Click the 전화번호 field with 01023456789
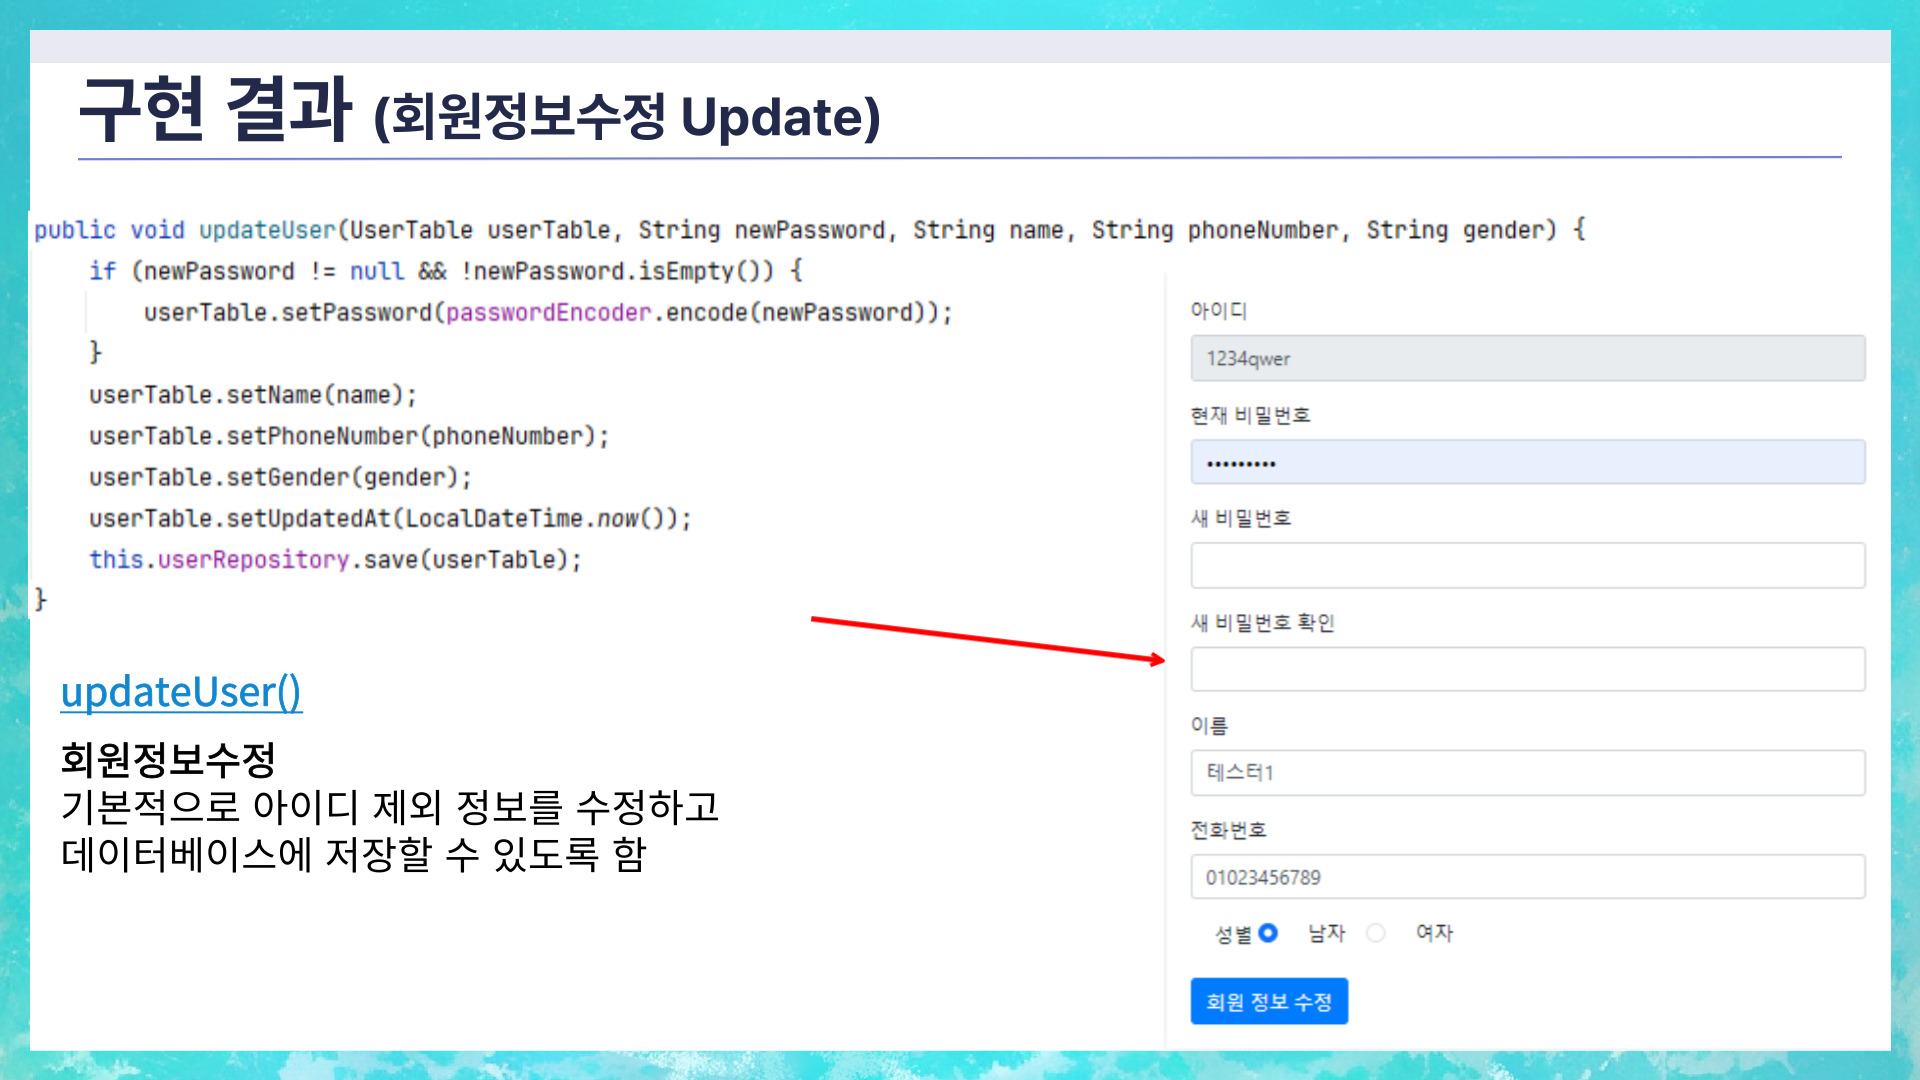Image resolution: width=1920 pixels, height=1080 pixels. [x=1527, y=877]
